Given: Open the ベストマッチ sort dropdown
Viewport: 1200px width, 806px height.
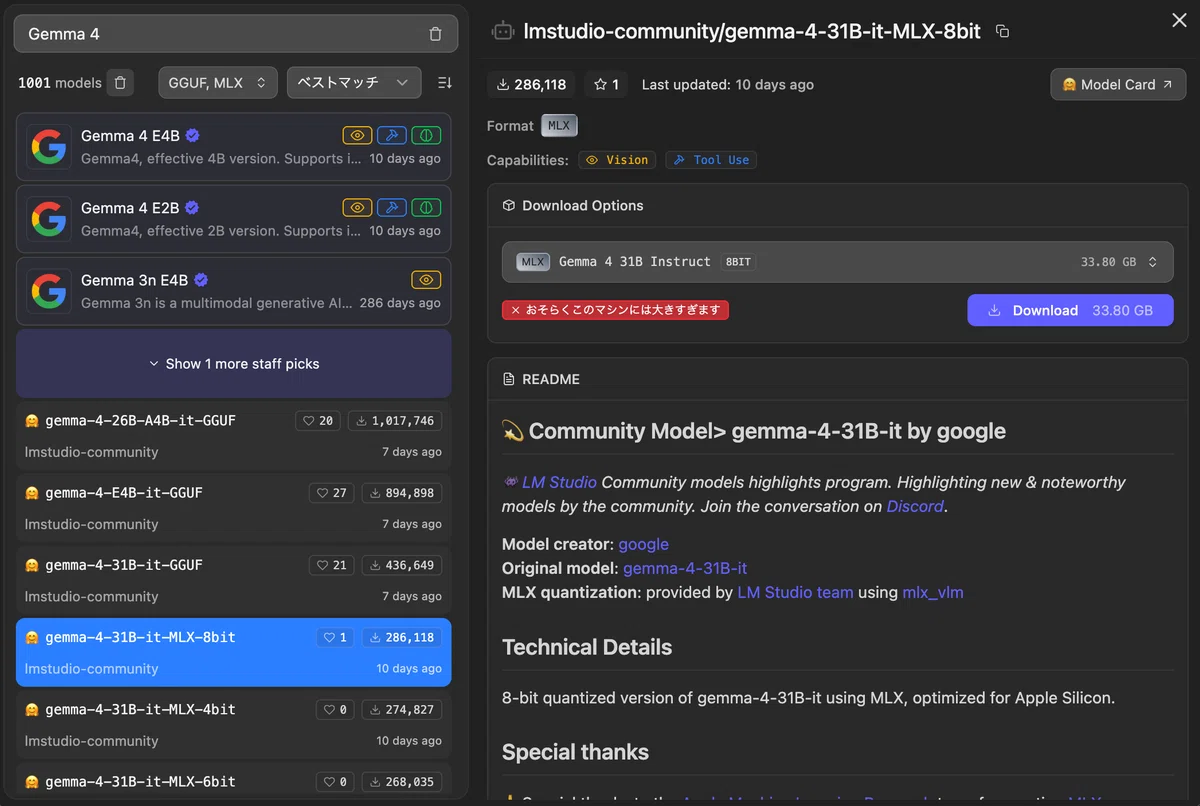Looking at the screenshot, I should 354,83.
